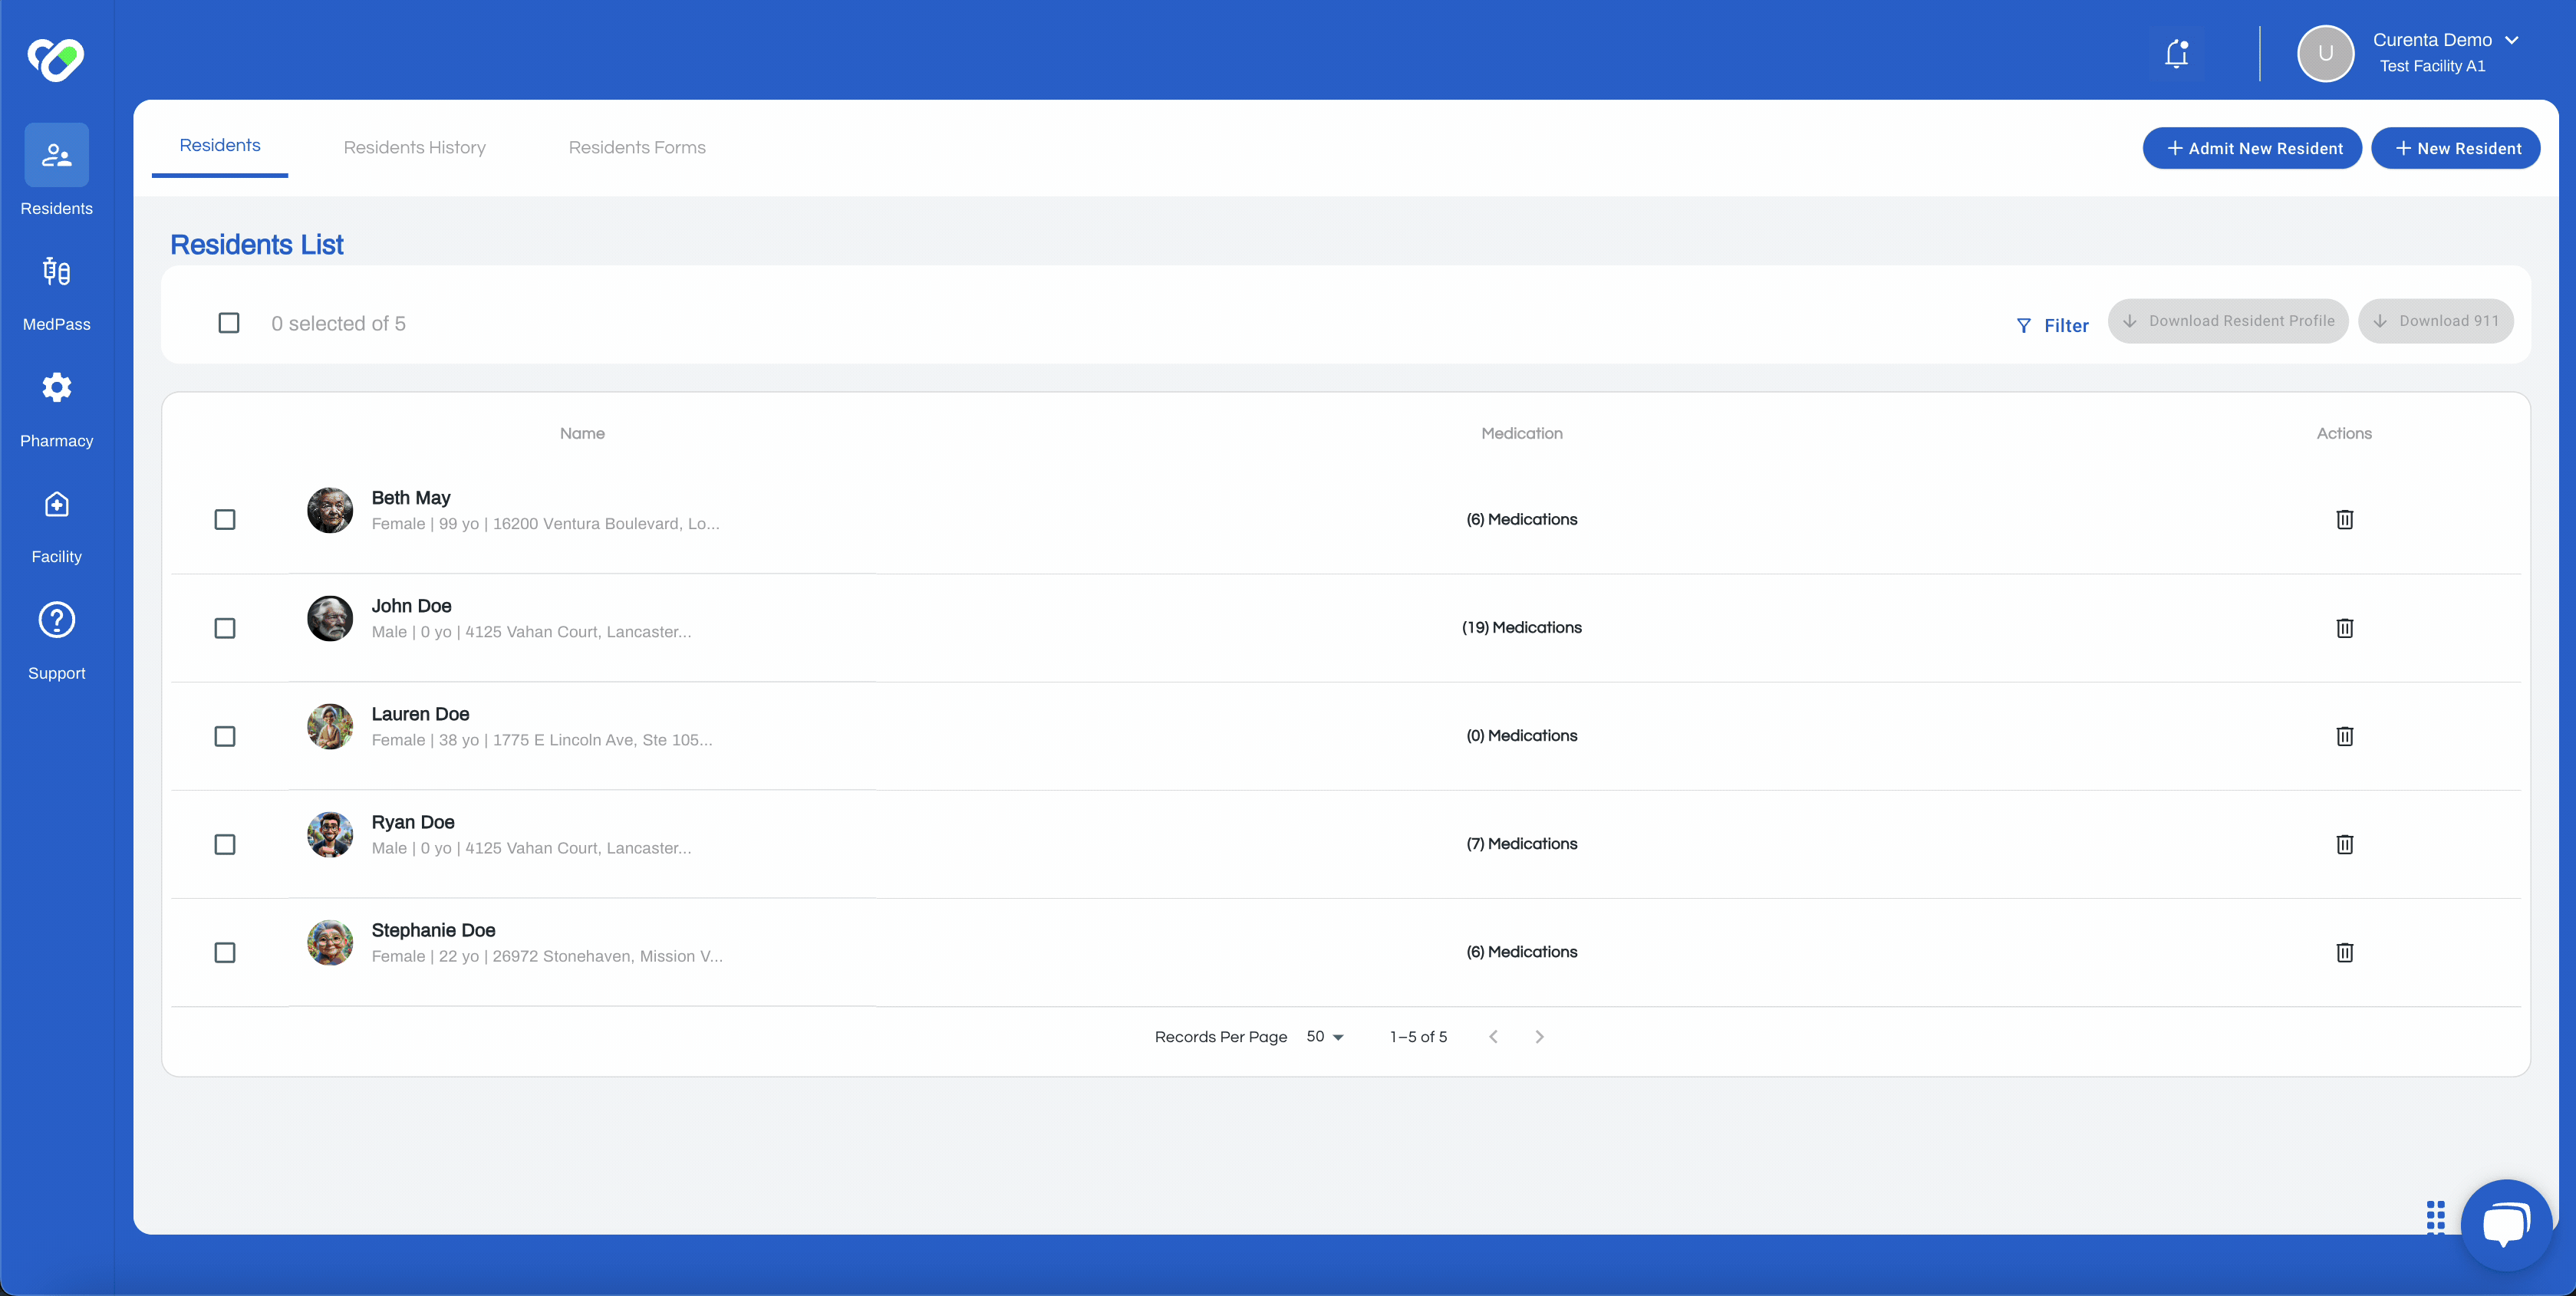The width and height of the screenshot is (2576, 1296).
Task: Select Lauren Doe's checkbox
Action: tap(225, 736)
